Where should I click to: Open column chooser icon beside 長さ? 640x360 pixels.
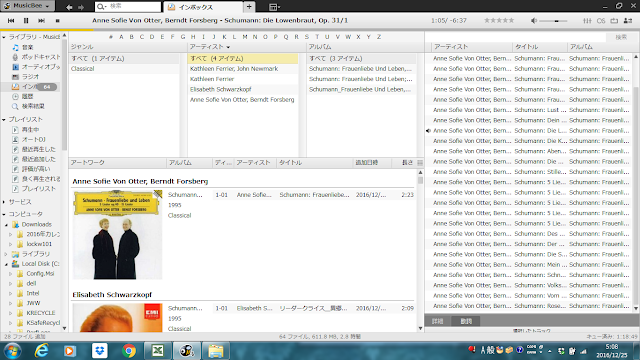point(420,163)
